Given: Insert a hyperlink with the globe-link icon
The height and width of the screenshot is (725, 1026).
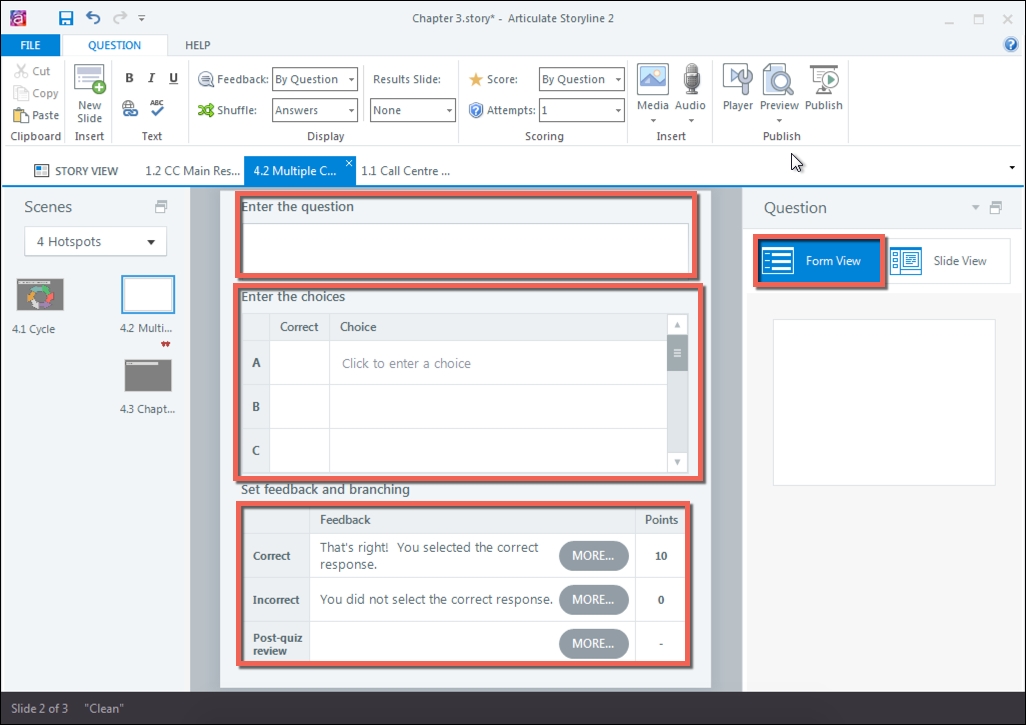Looking at the screenshot, I should click(x=130, y=109).
